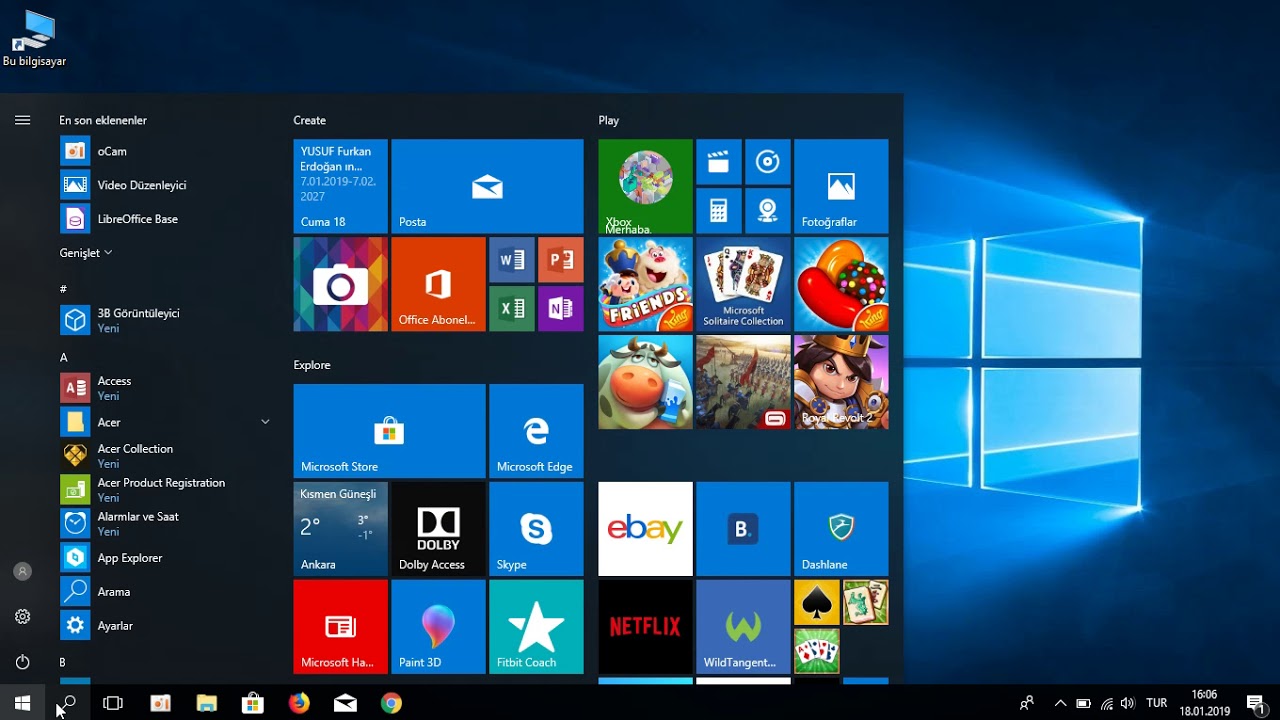Image resolution: width=1280 pixels, height=720 pixels.
Task: Open the eBay tile
Action: click(645, 529)
